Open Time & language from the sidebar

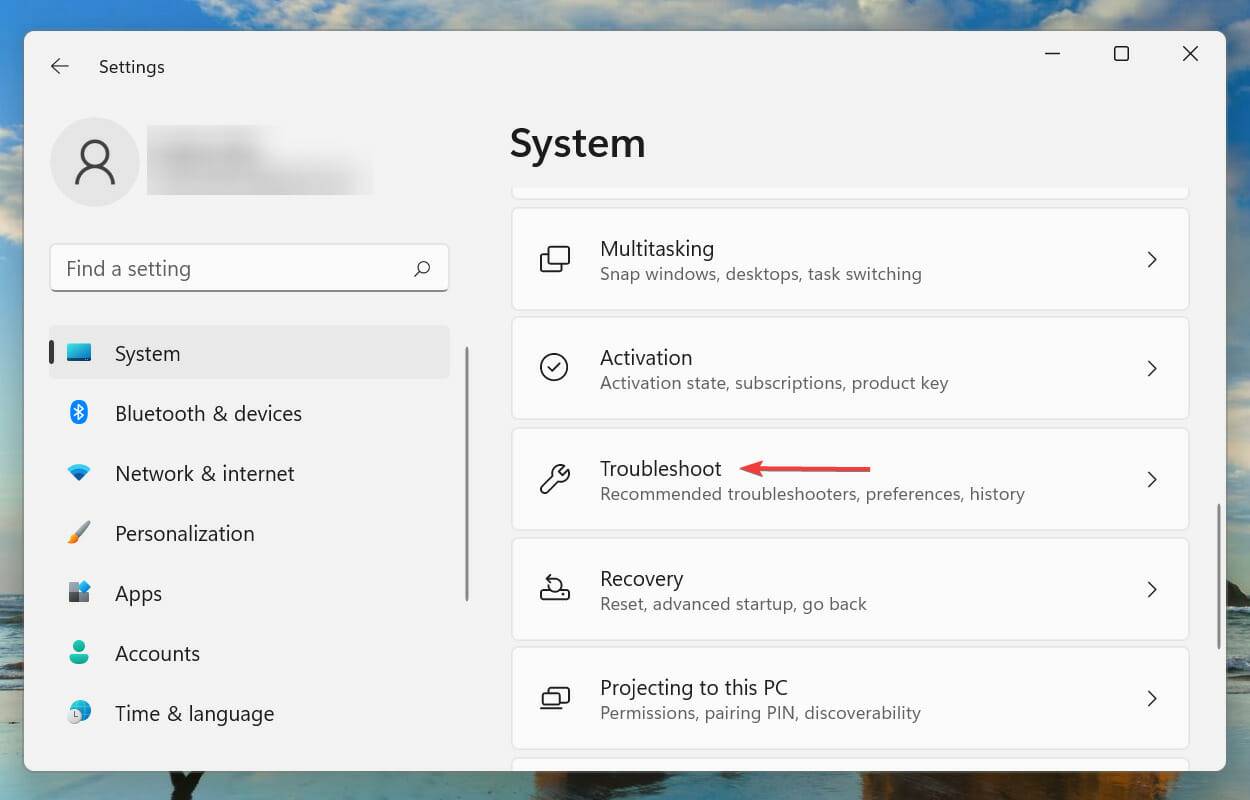(x=194, y=713)
